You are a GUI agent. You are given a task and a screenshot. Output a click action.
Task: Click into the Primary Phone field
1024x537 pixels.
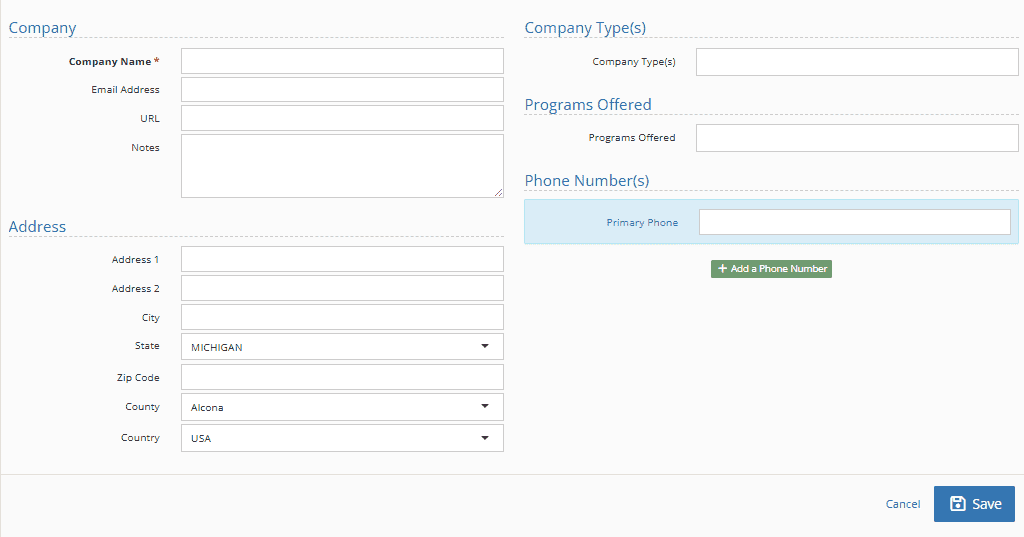pos(854,222)
